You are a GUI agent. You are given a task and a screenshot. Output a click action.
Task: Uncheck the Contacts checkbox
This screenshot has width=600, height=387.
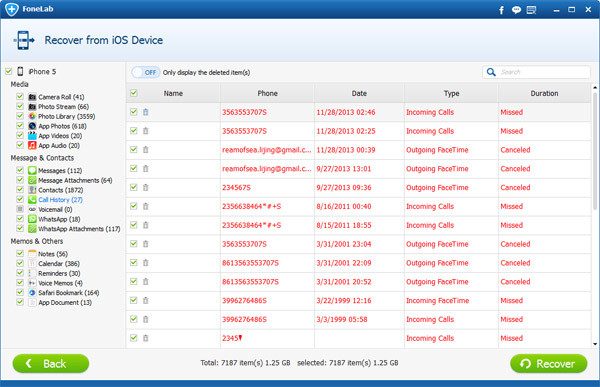(20, 189)
